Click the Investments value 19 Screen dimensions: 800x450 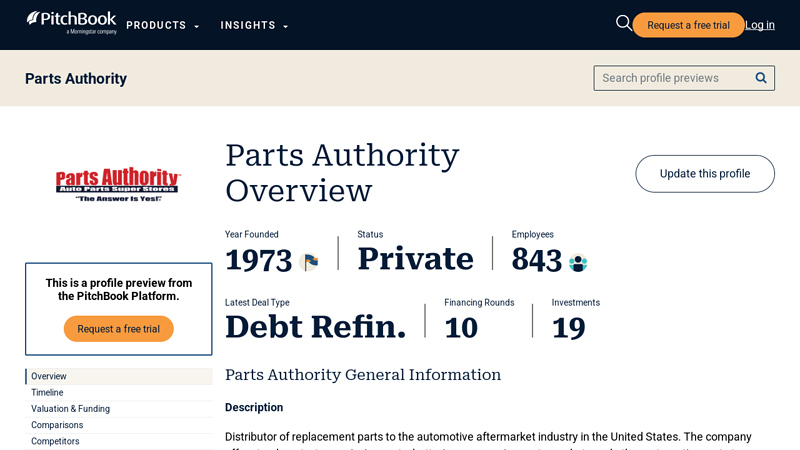click(x=568, y=328)
